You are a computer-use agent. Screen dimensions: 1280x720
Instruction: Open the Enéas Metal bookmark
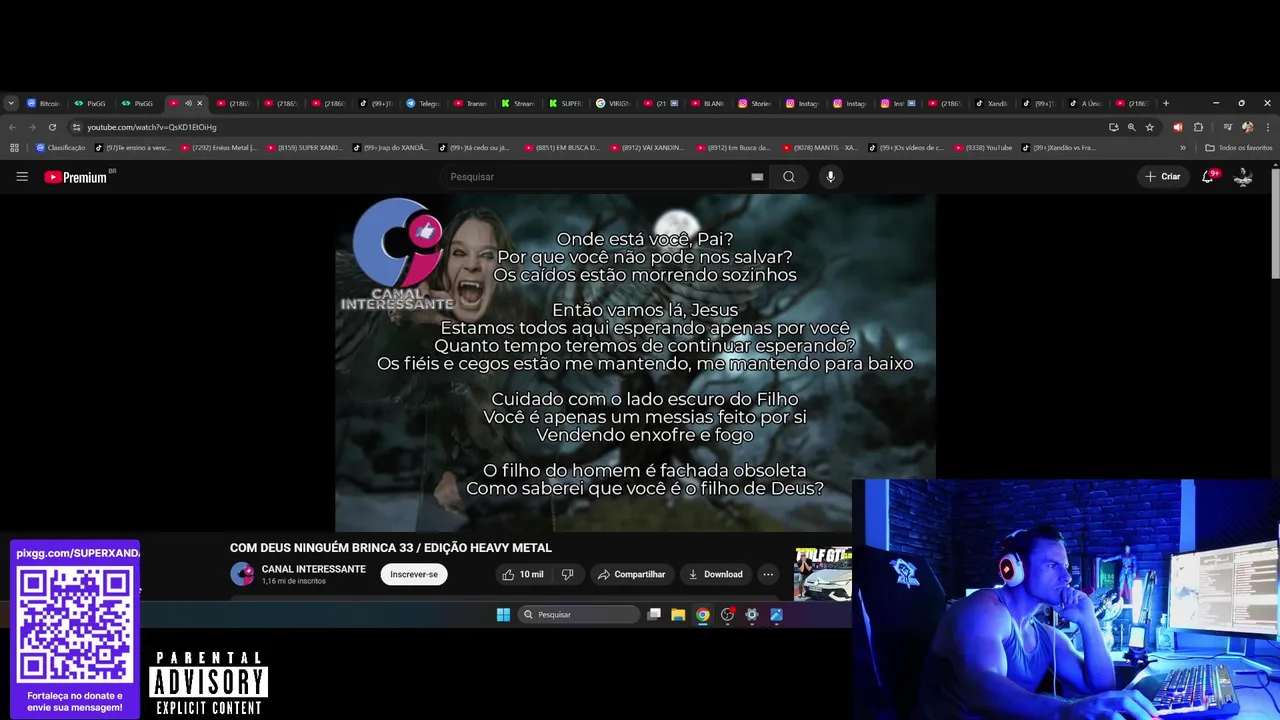(x=218, y=148)
